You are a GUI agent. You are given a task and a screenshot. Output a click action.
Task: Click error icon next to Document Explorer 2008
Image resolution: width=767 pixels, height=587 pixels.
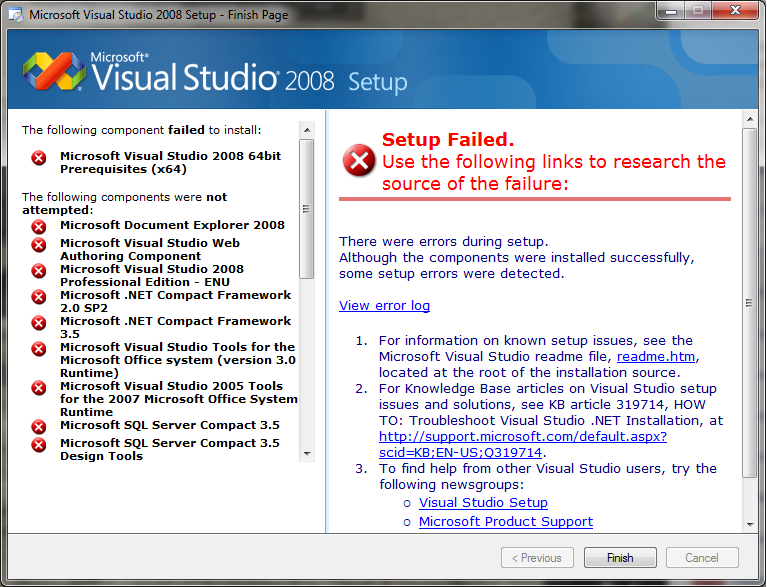[x=39, y=226]
